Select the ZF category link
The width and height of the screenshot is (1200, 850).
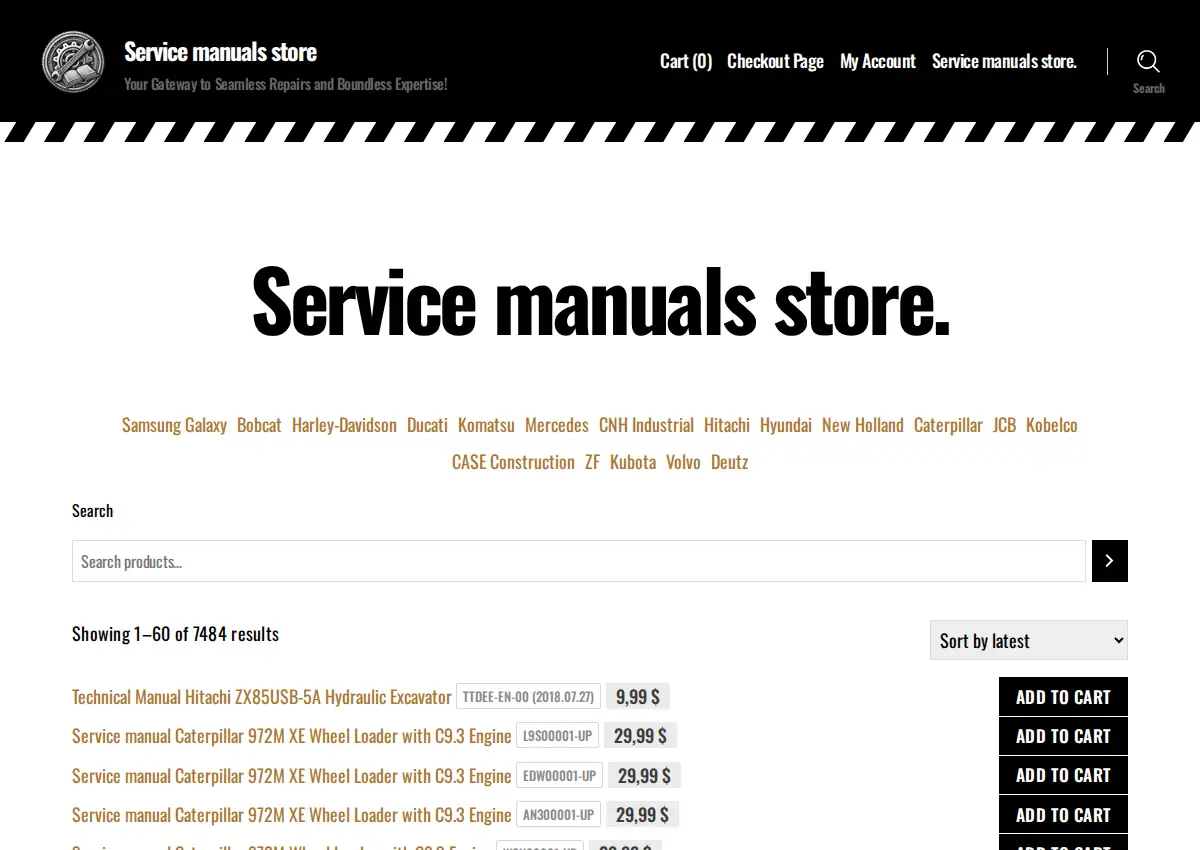[592, 462]
